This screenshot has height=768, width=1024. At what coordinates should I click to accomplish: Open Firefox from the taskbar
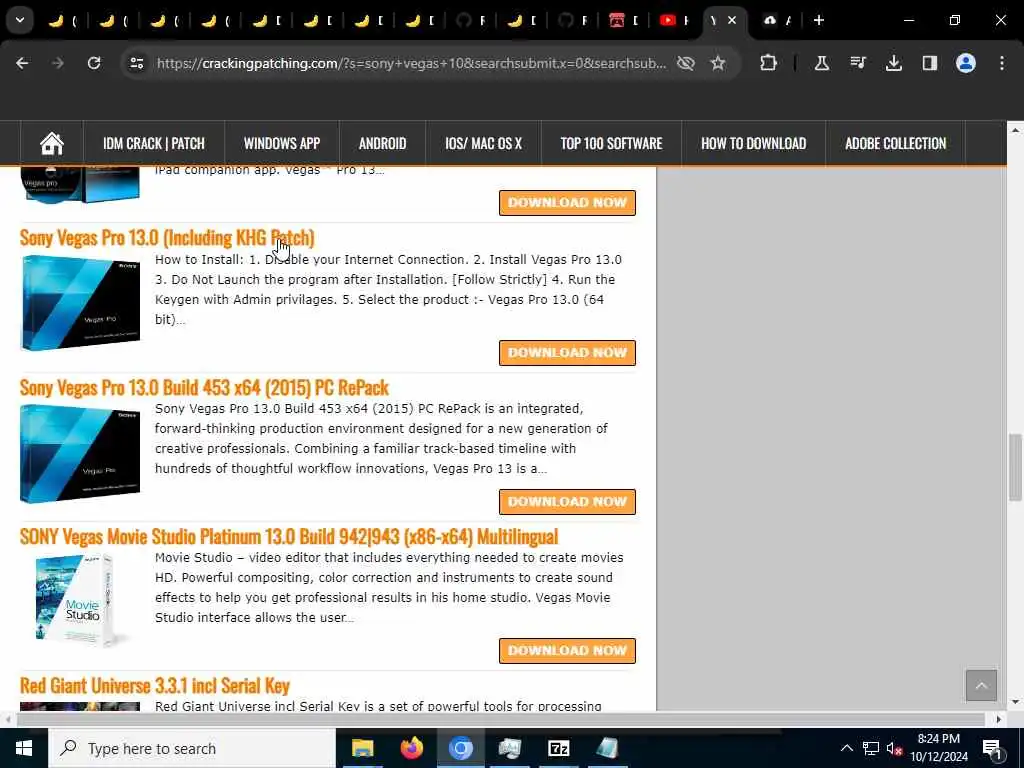click(411, 748)
